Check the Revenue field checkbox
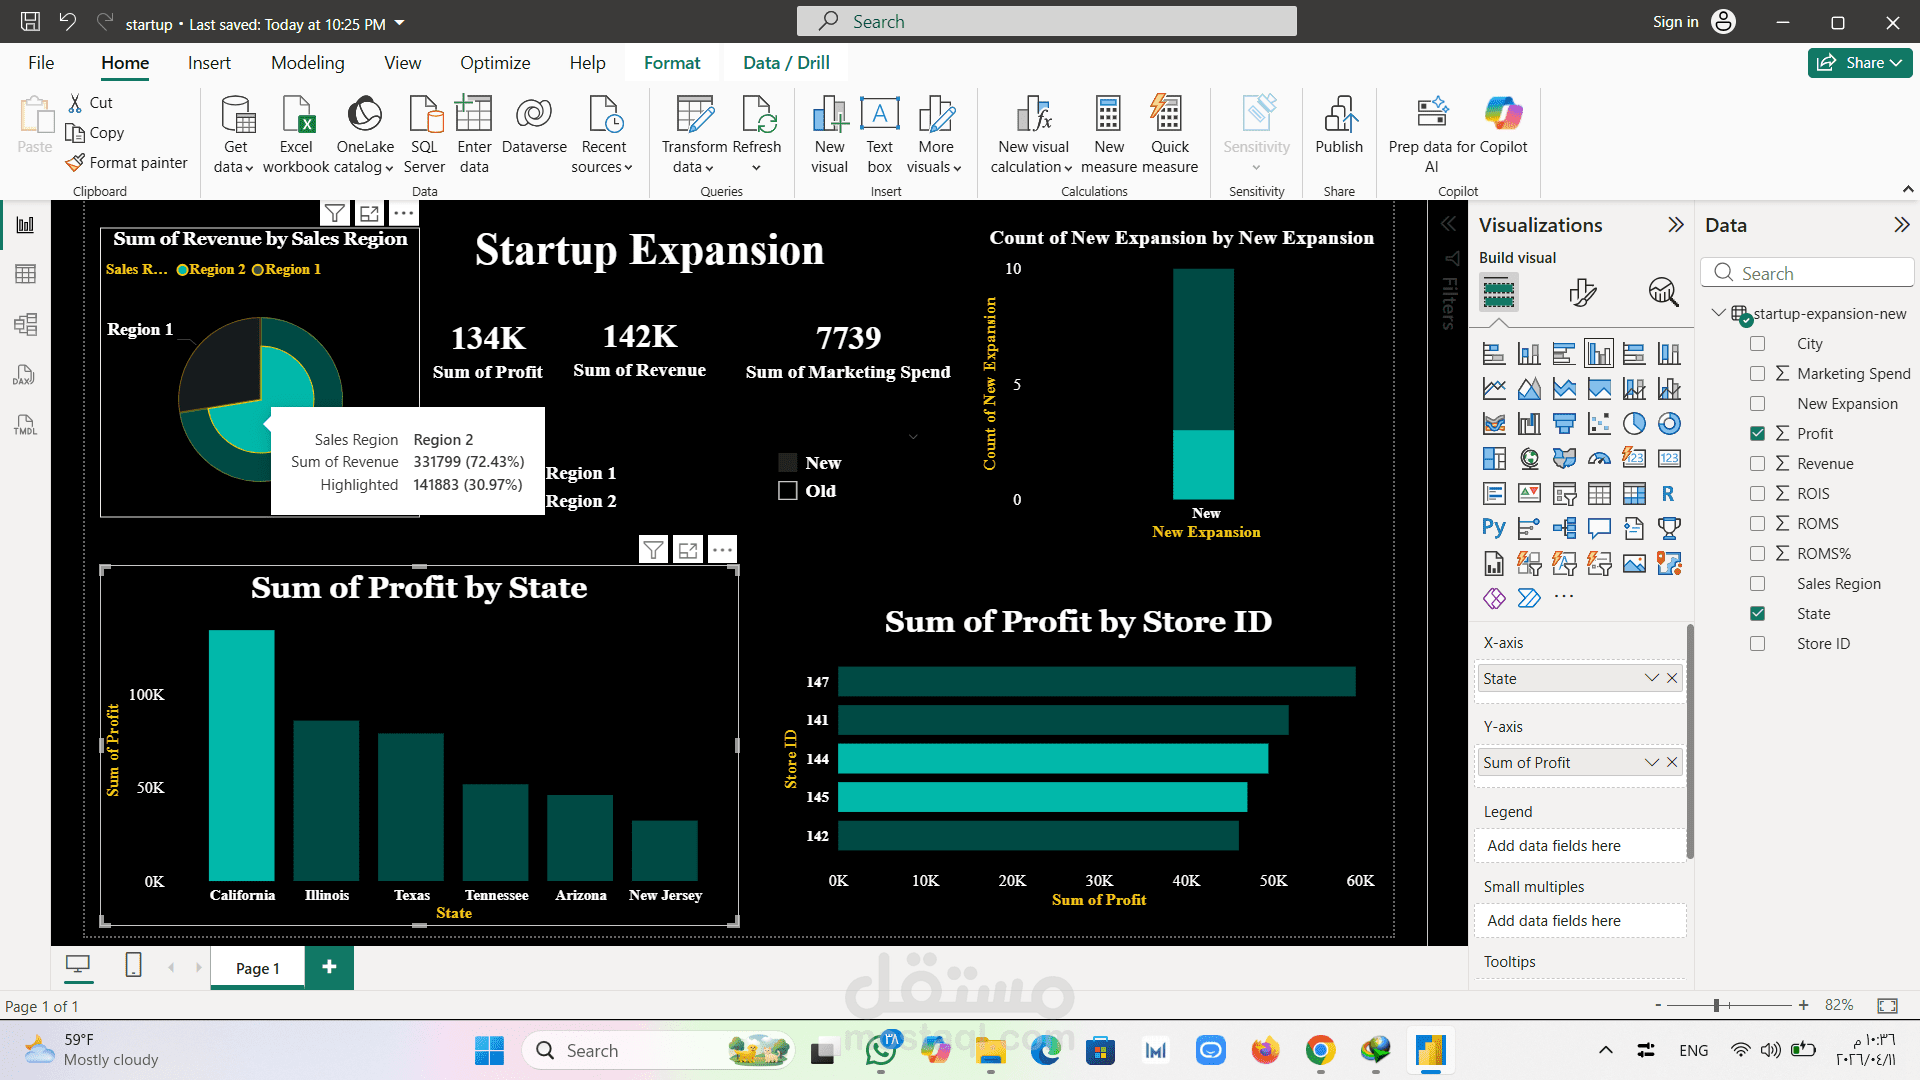1920x1080 pixels. 1757,464
